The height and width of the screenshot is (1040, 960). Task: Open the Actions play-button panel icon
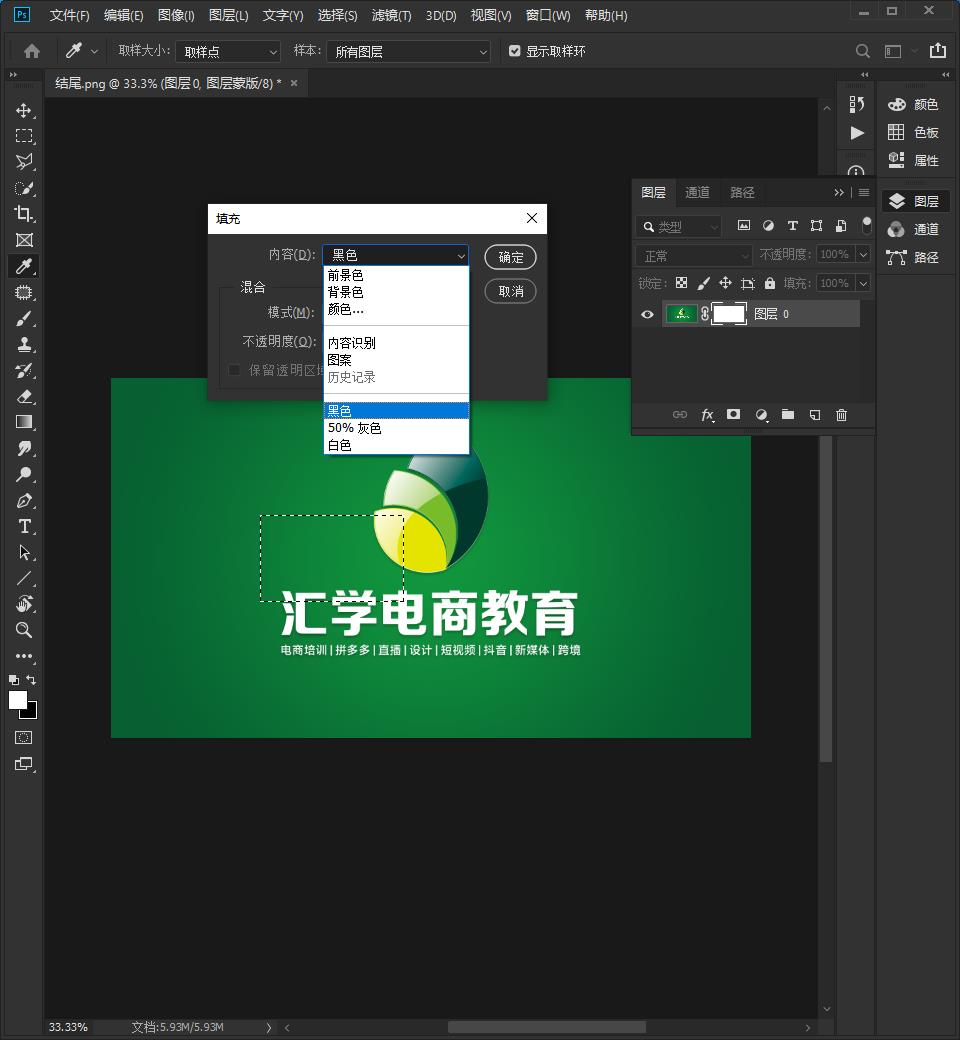point(857,133)
